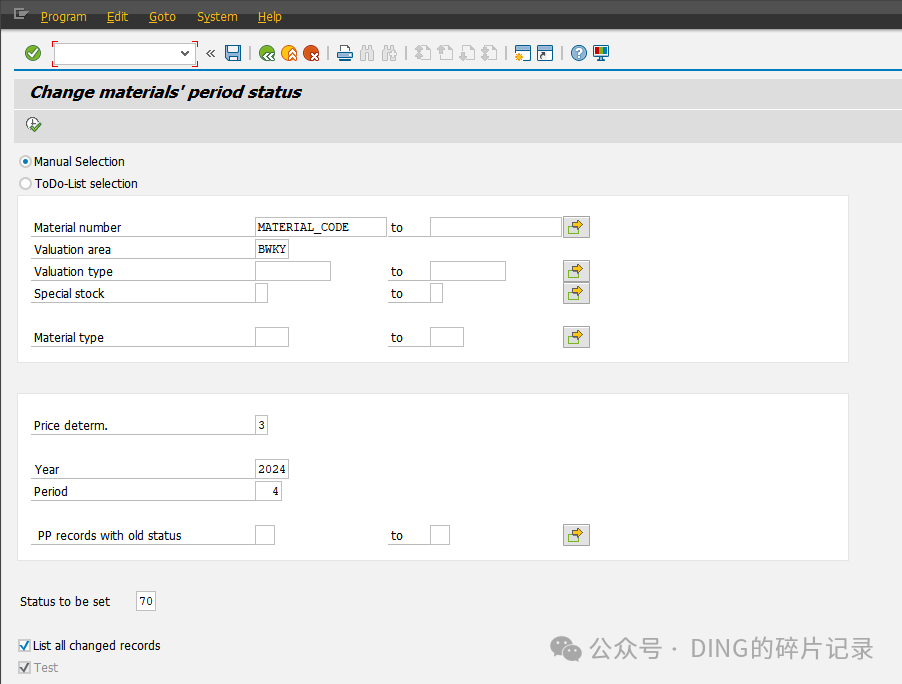Screen dimensions: 902x684
Task: Click the Print icon
Action: (345, 54)
